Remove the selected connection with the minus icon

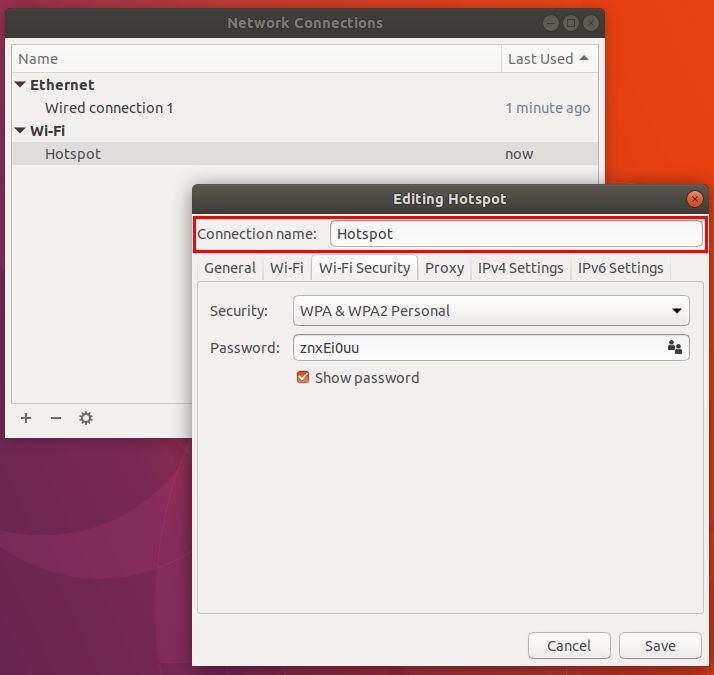[56, 418]
